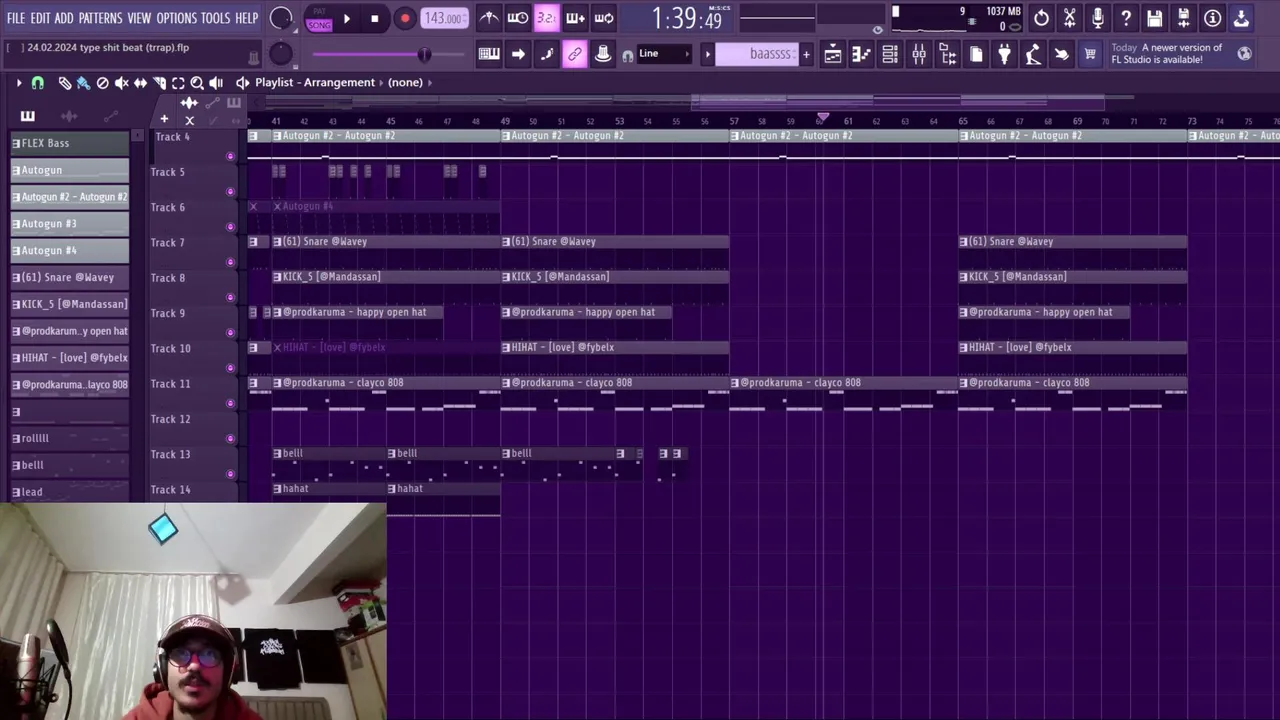Open the PATTERNS menu
The height and width of the screenshot is (720, 1280).
click(x=100, y=18)
